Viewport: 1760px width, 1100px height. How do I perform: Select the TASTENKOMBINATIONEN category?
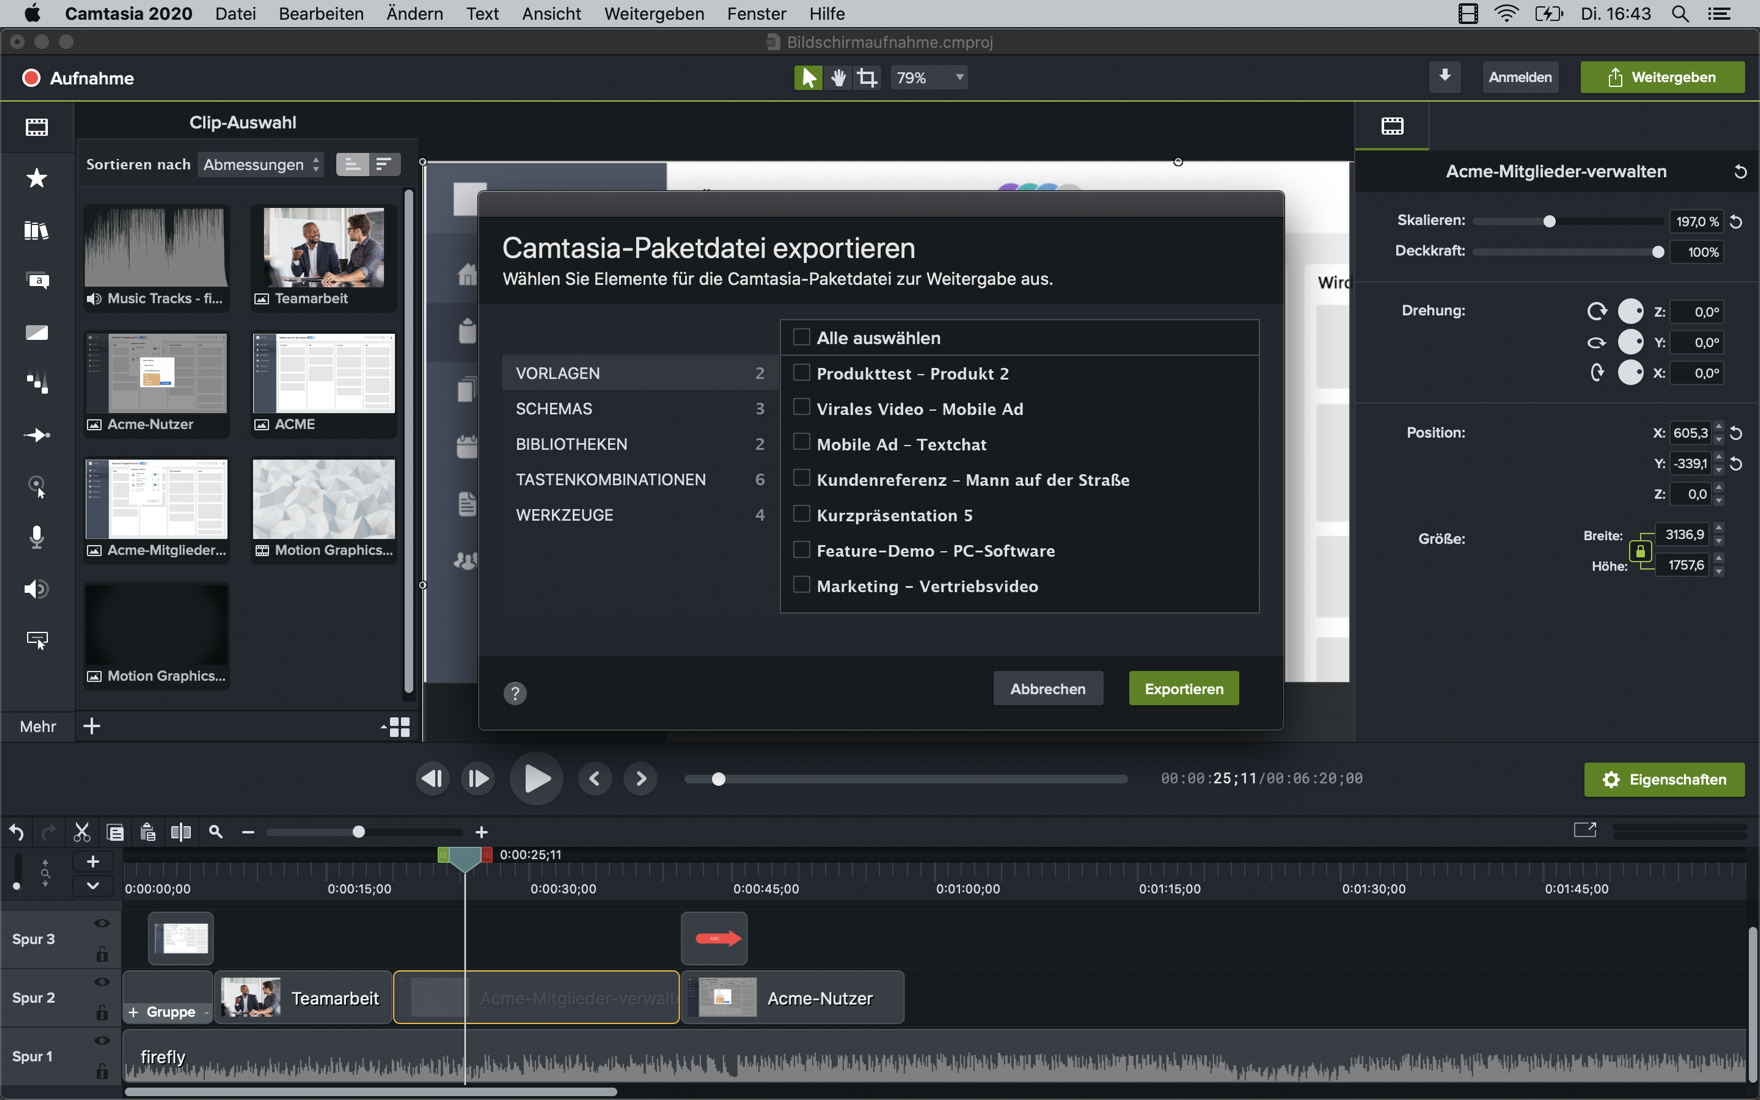(x=610, y=480)
